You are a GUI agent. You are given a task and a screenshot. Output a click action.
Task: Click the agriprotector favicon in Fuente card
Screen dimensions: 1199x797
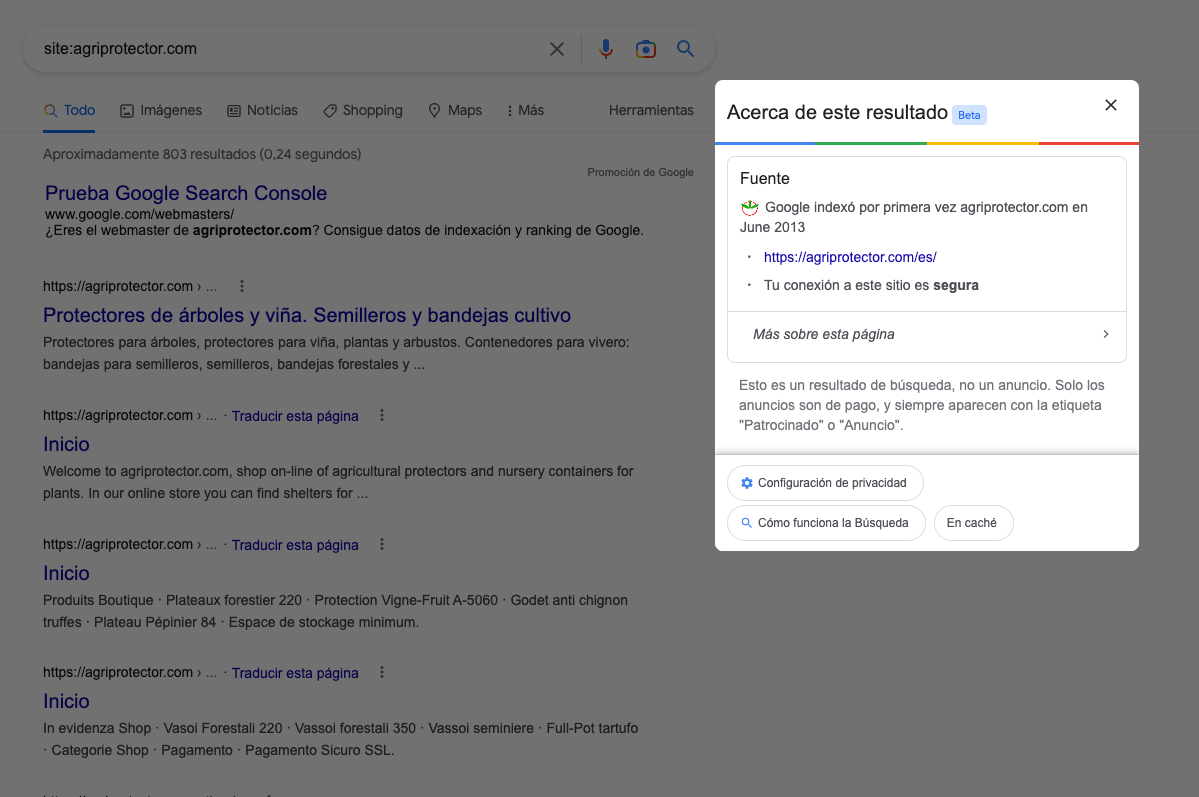pos(749,207)
